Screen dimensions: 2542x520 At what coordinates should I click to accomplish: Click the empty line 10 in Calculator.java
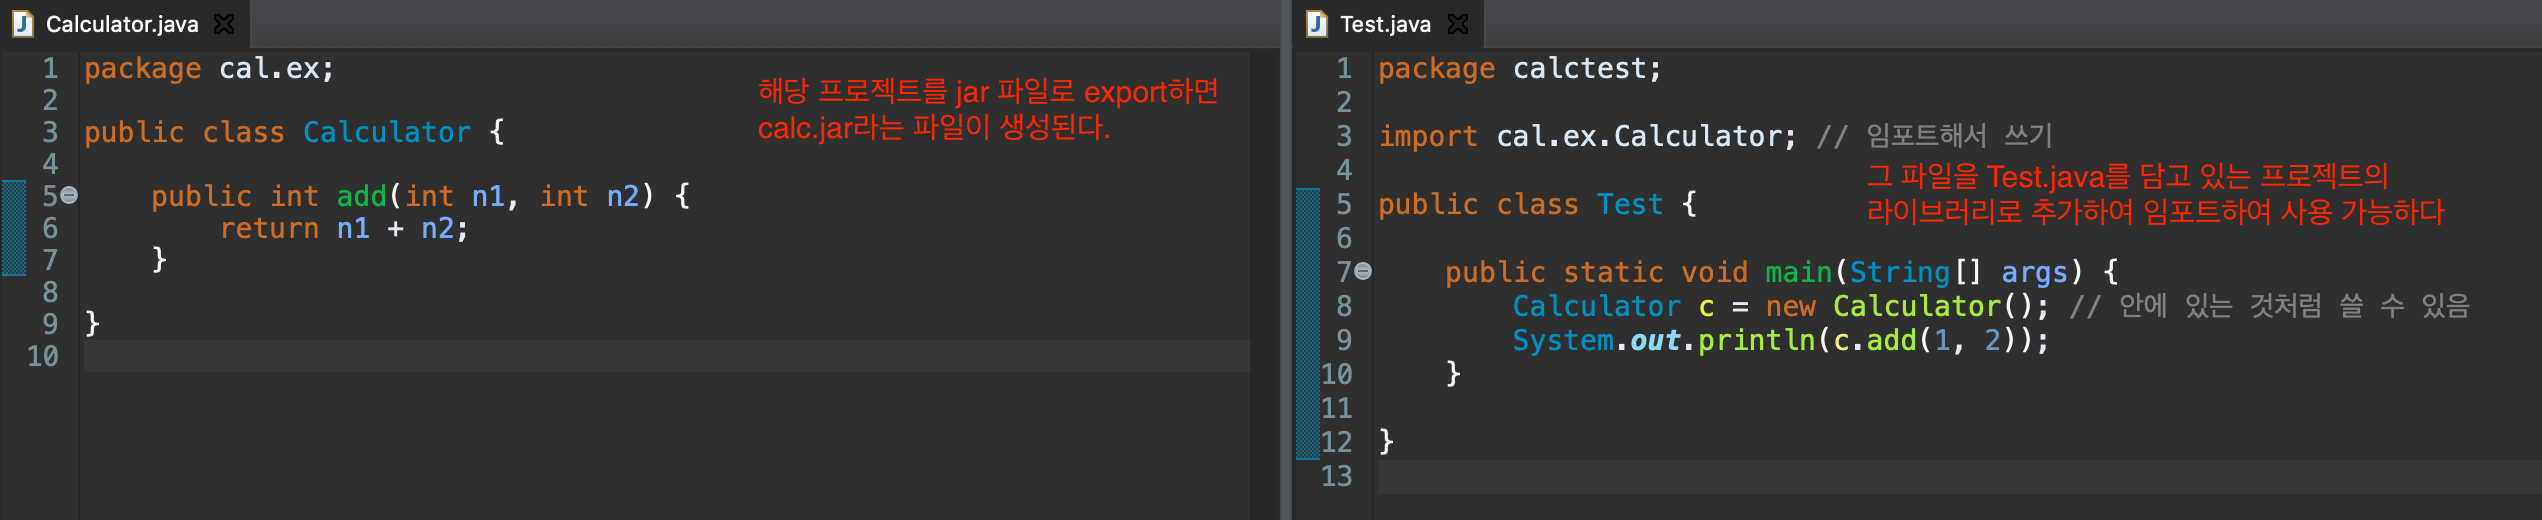[666, 356]
